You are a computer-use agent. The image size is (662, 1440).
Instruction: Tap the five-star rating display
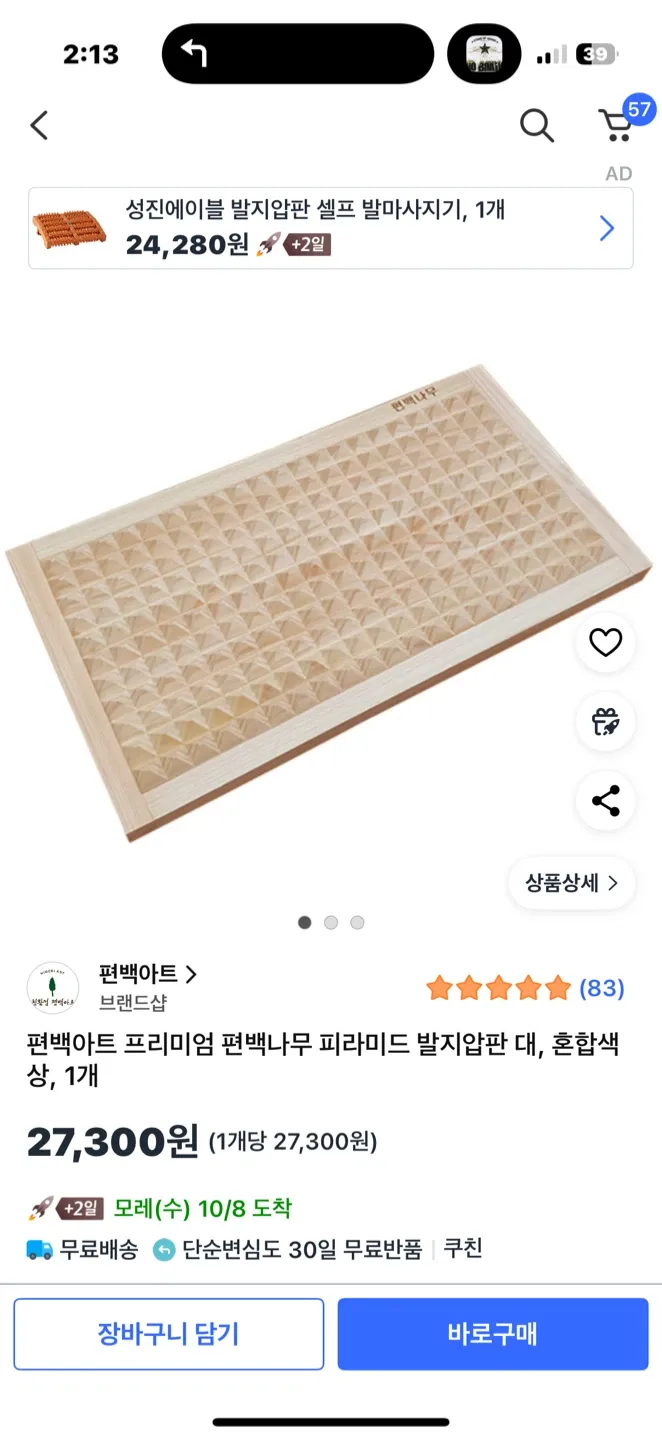click(x=497, y=988)
